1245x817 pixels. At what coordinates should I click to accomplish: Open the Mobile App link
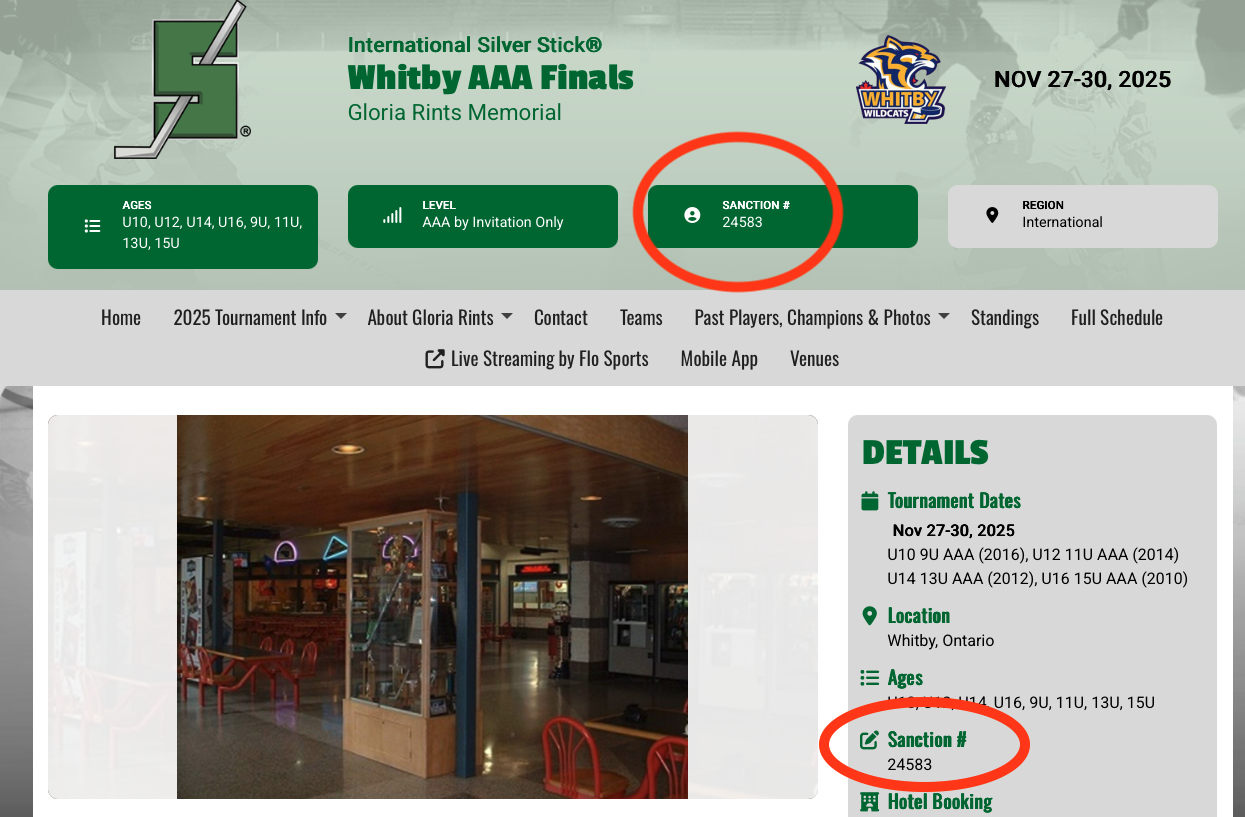pos(719,359)
